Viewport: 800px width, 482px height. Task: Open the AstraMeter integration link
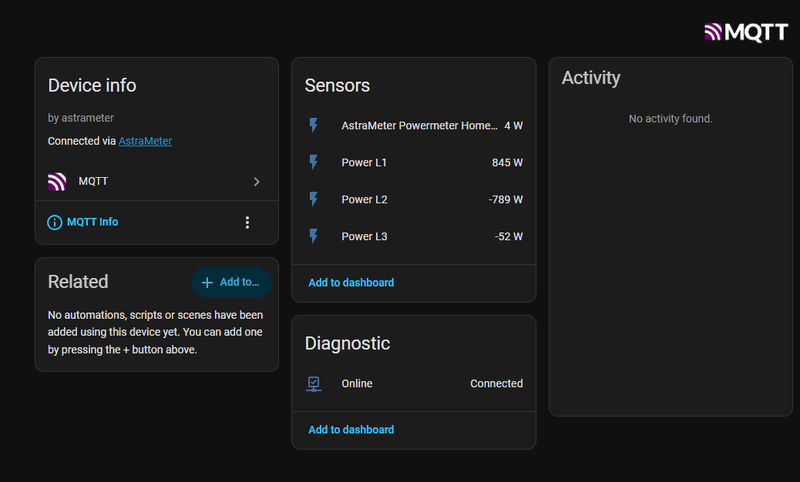[x=145, y=141]
